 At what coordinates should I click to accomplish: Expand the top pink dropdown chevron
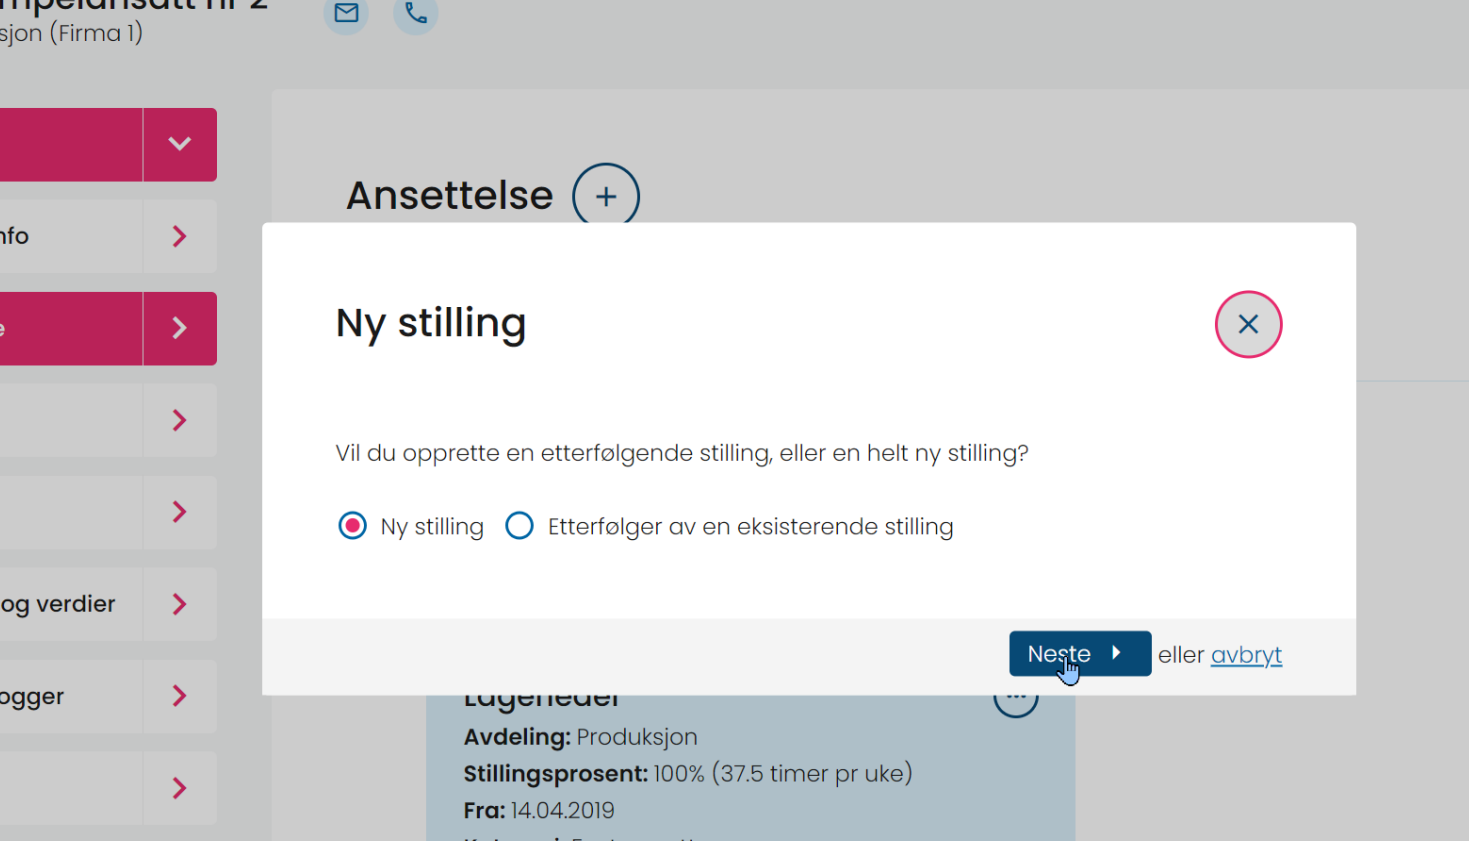(180, 144)
